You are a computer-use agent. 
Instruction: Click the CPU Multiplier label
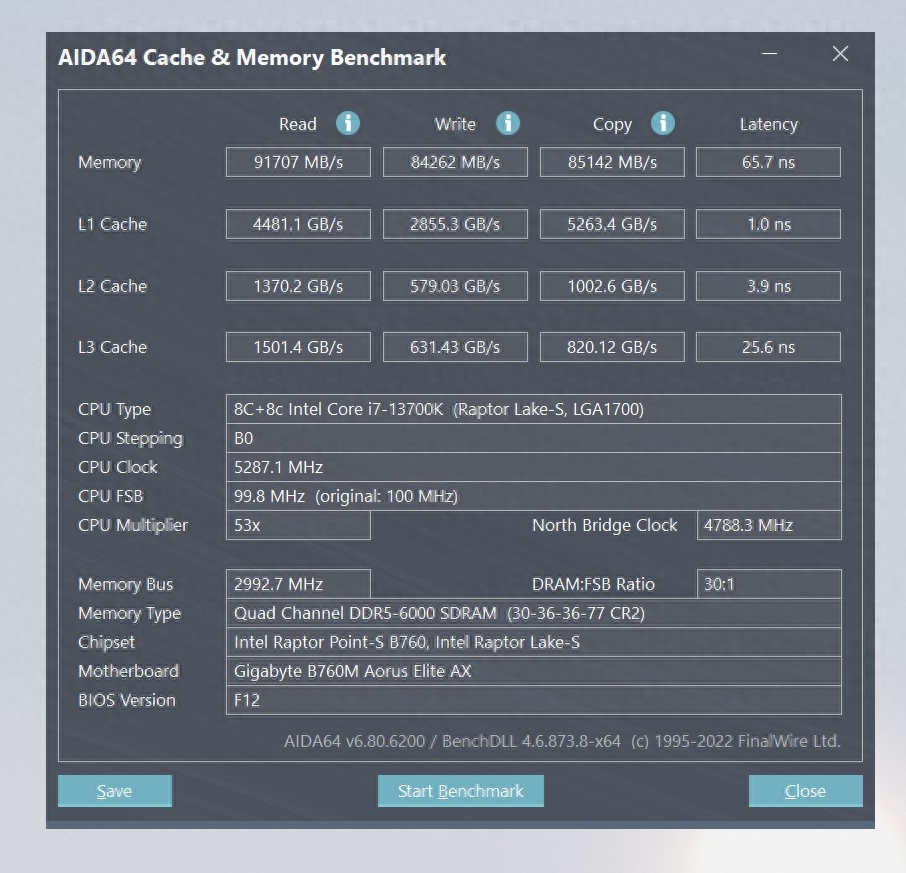click(x=133, y=525)
